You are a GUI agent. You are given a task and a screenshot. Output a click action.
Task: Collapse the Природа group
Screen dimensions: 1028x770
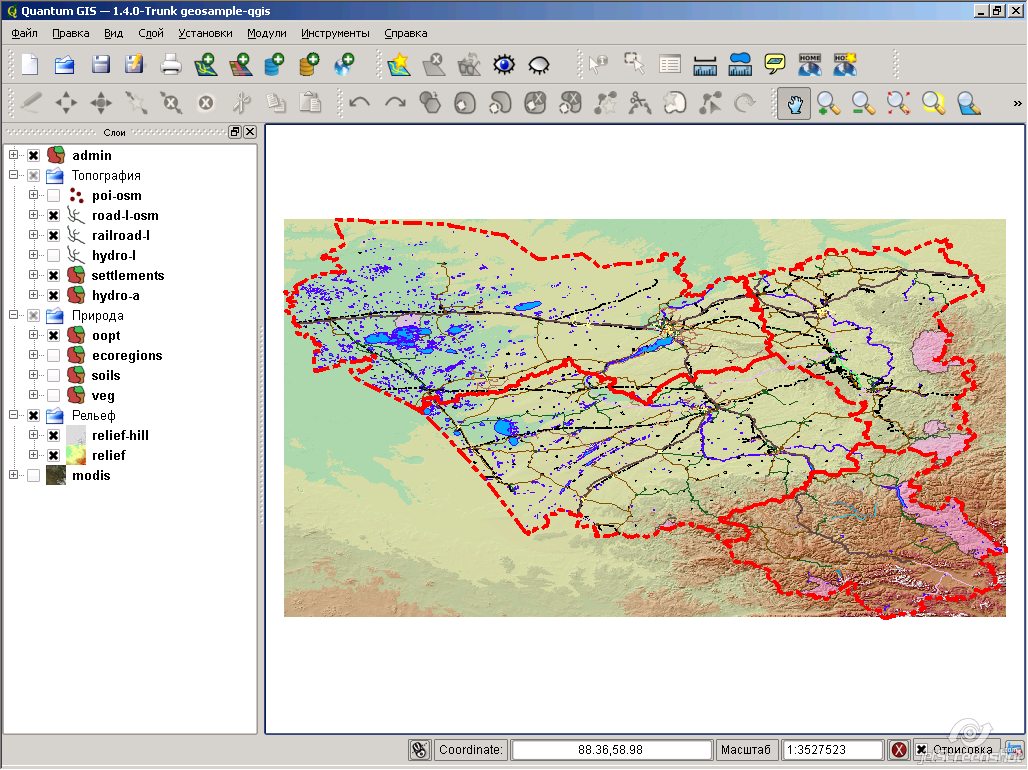(13, 315)
